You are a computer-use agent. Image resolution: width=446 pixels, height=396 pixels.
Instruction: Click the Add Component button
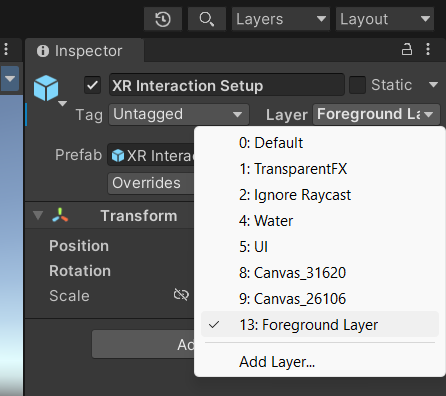pos(143,344)
